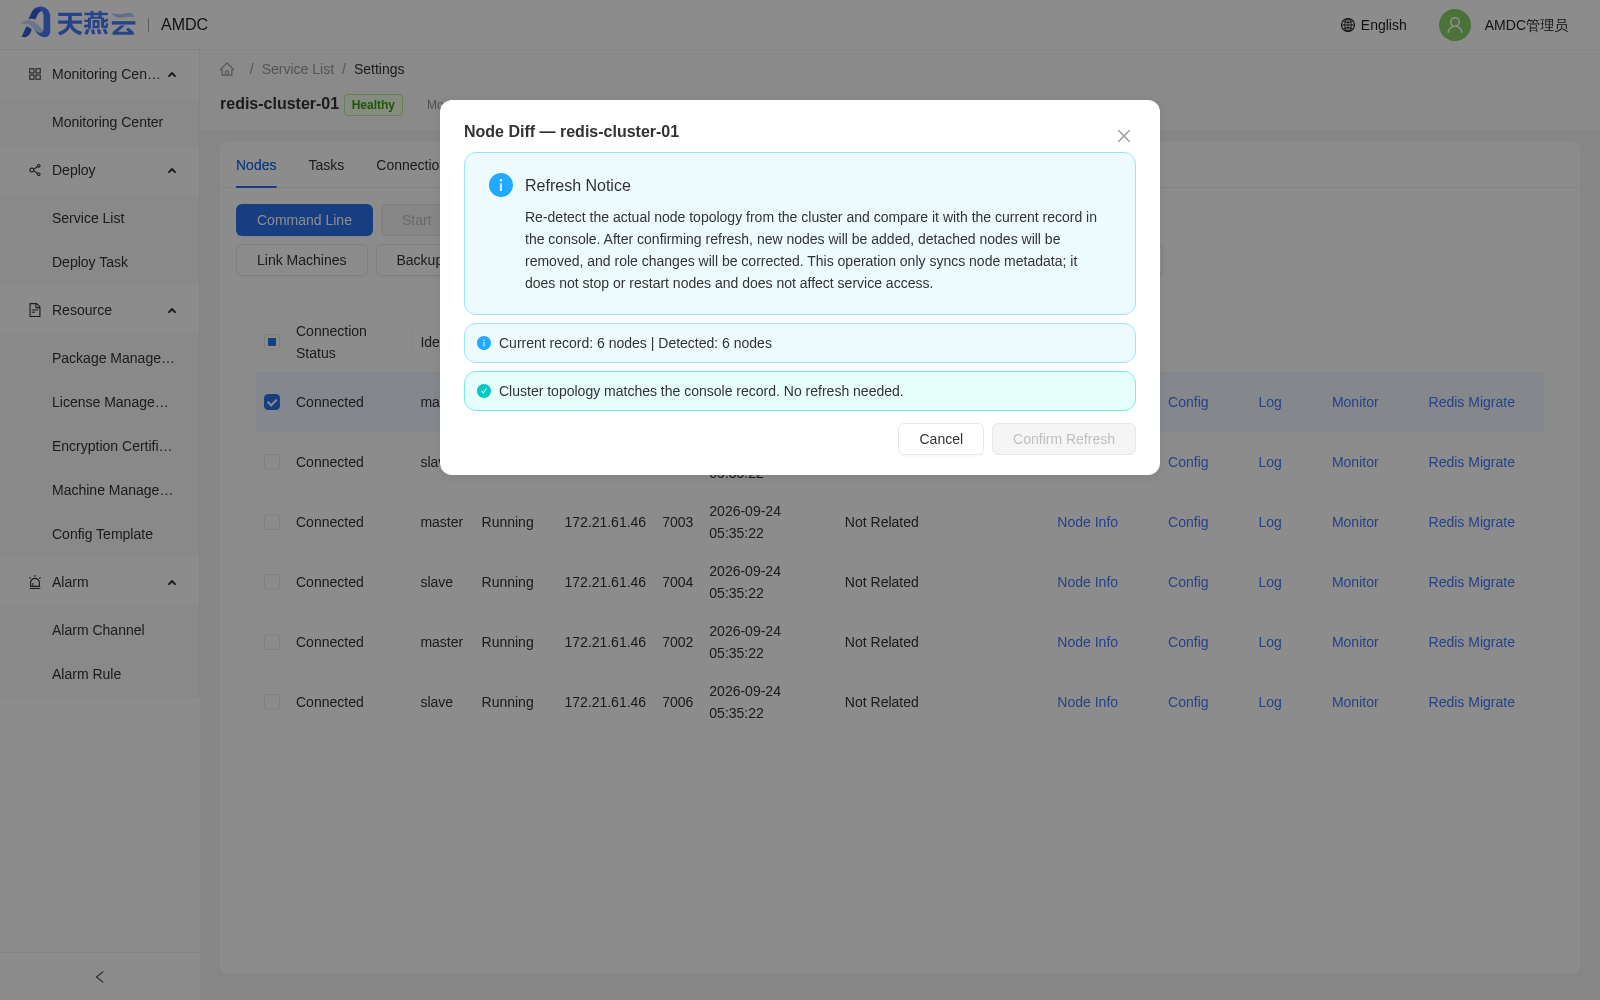The image size is (1600, 1000).
Task: Check the 7003 master node checkbox
Action: pyautogui.click(x=272, y=522)
